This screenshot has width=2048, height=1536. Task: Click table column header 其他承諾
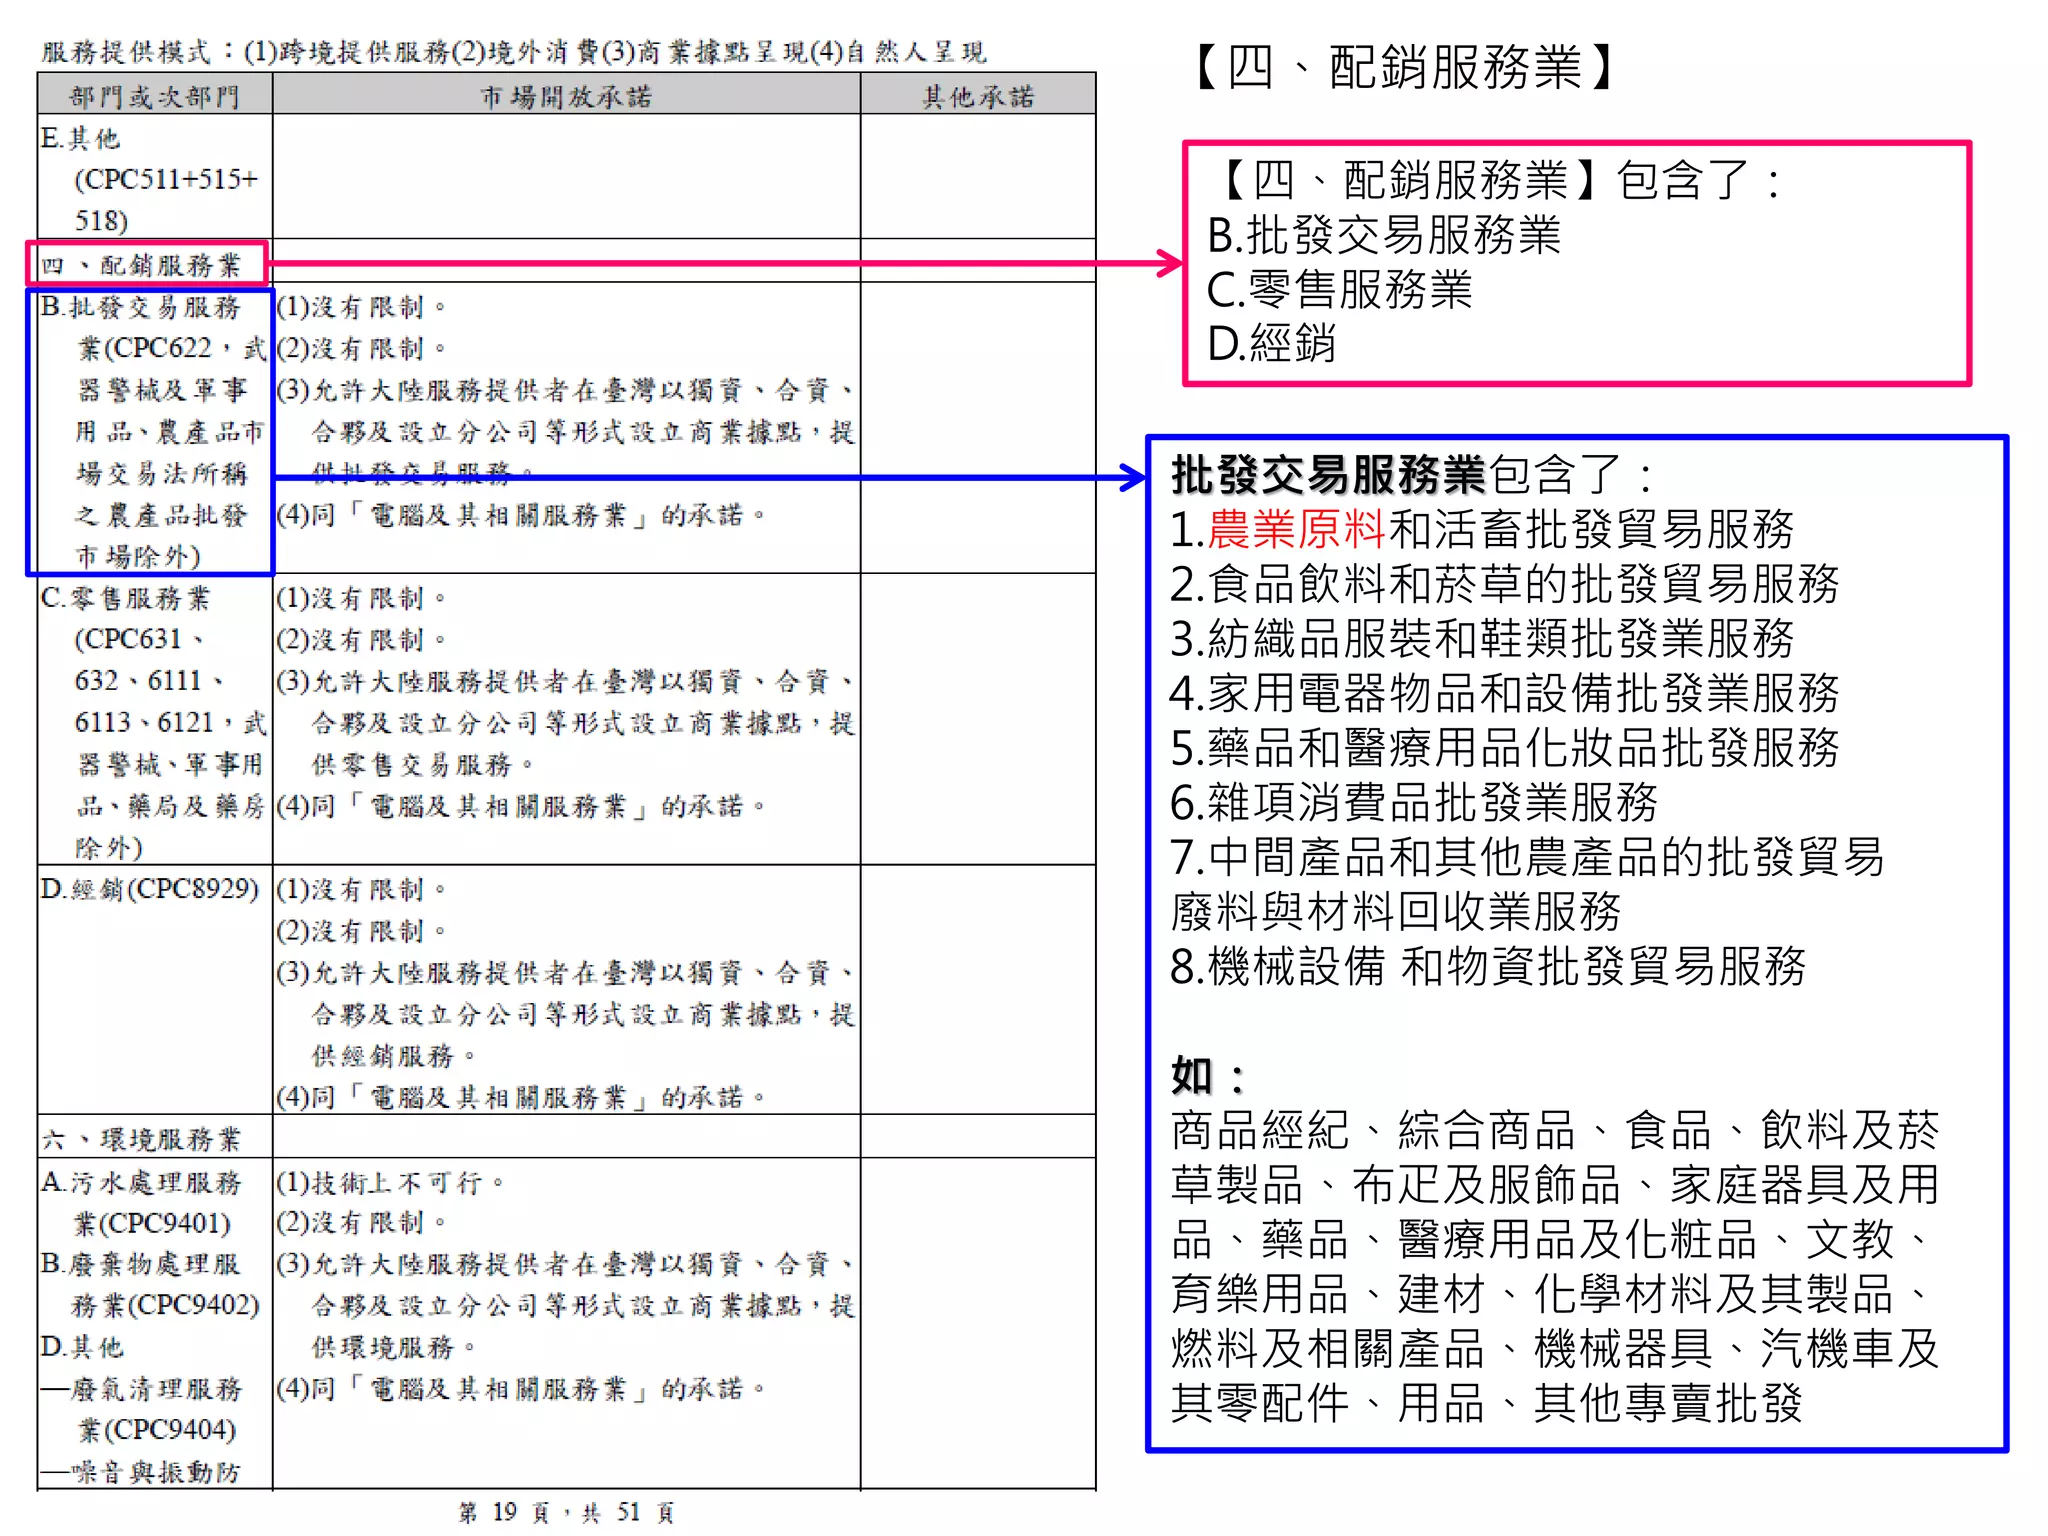coord(978,96)
